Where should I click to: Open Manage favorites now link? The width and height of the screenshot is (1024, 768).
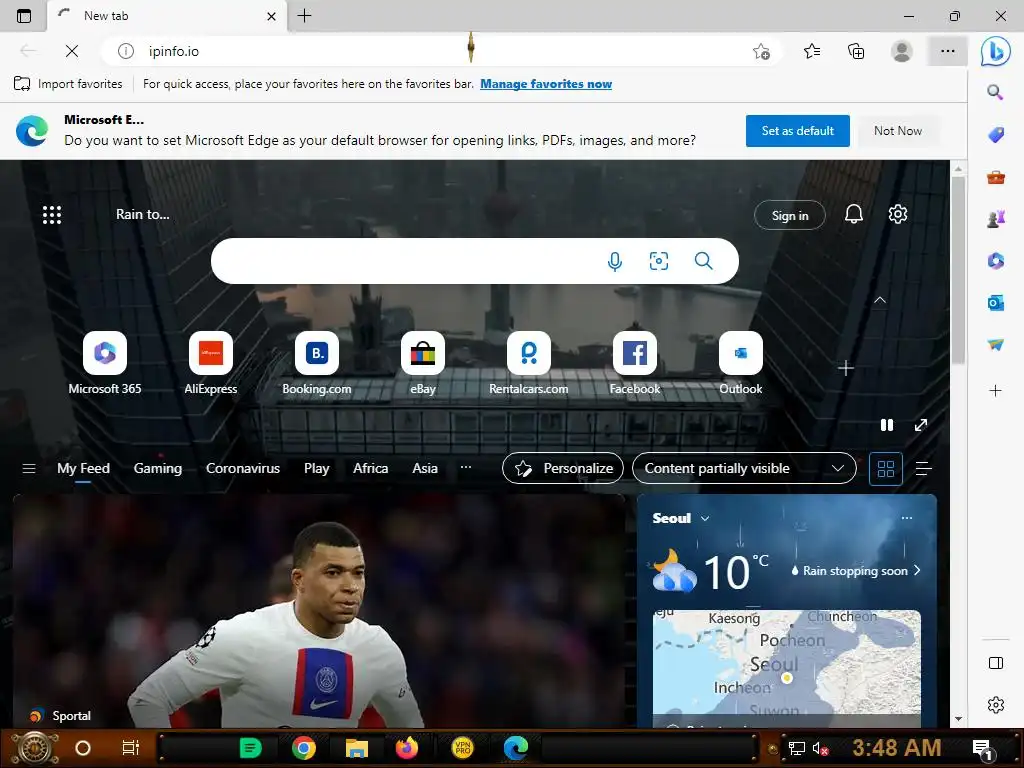(546, 84)
